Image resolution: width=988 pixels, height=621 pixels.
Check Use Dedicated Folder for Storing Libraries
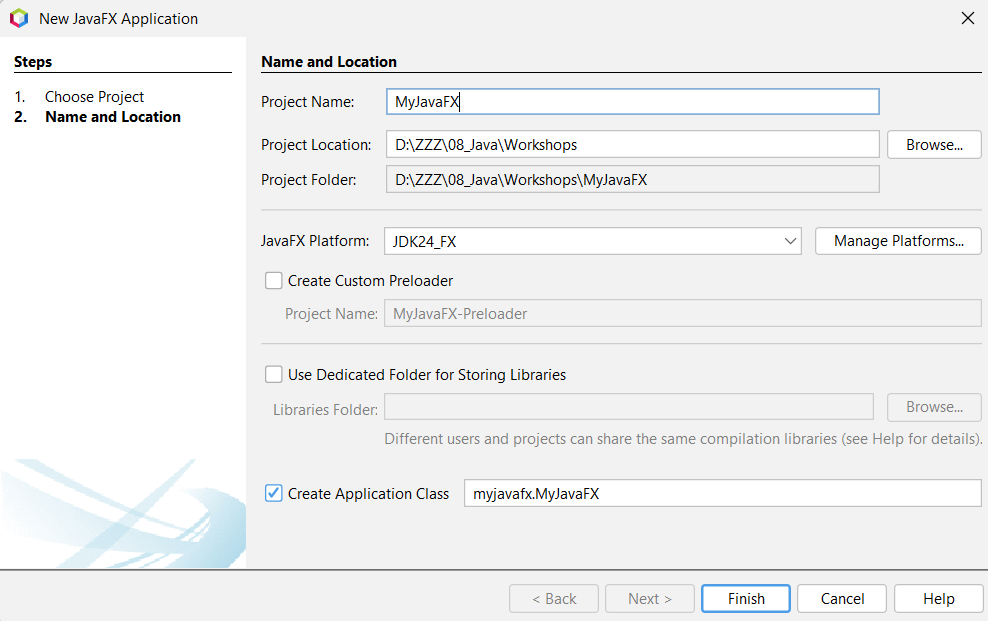coord(273,375)
